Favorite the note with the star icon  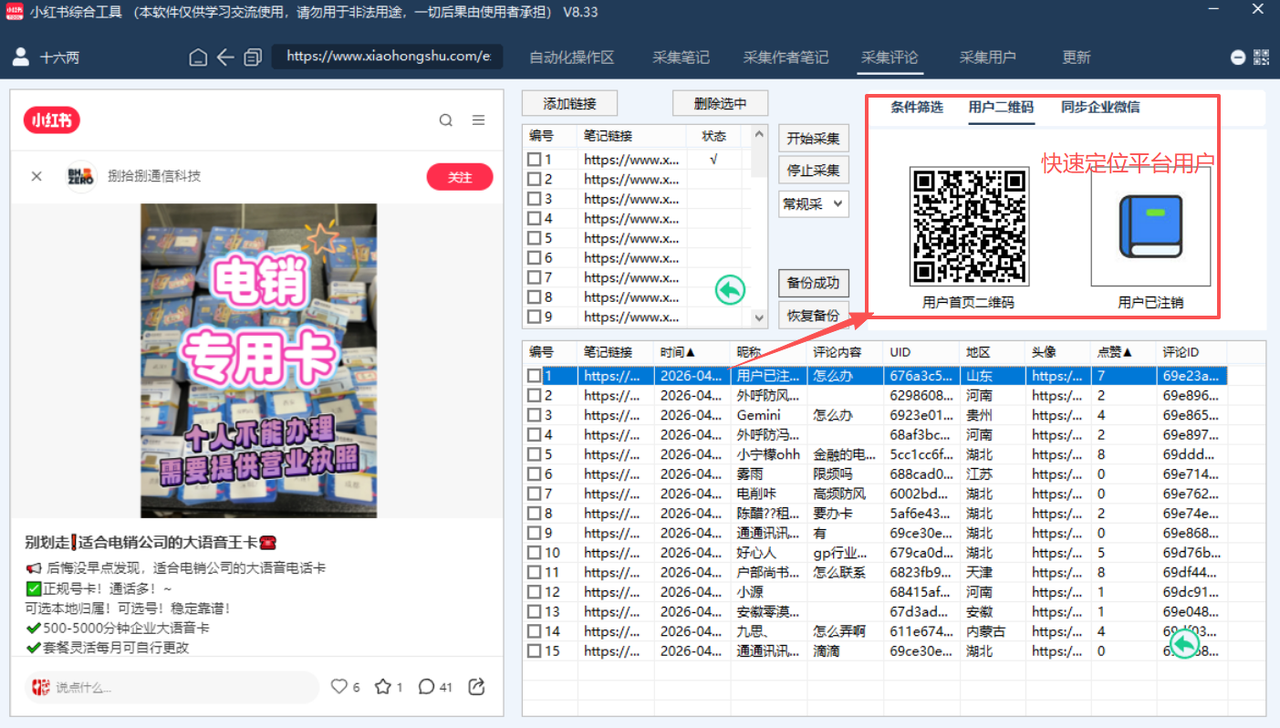[383, 686]
